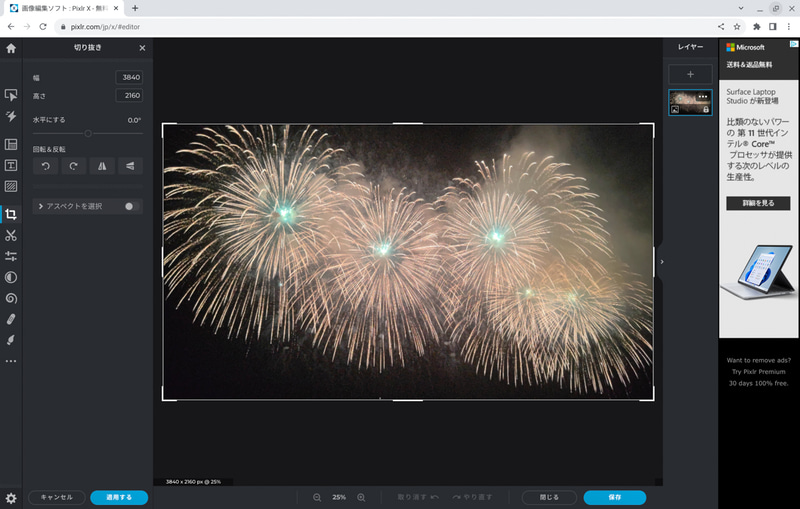Open the Fill pattern tool

tap(11, 186)
